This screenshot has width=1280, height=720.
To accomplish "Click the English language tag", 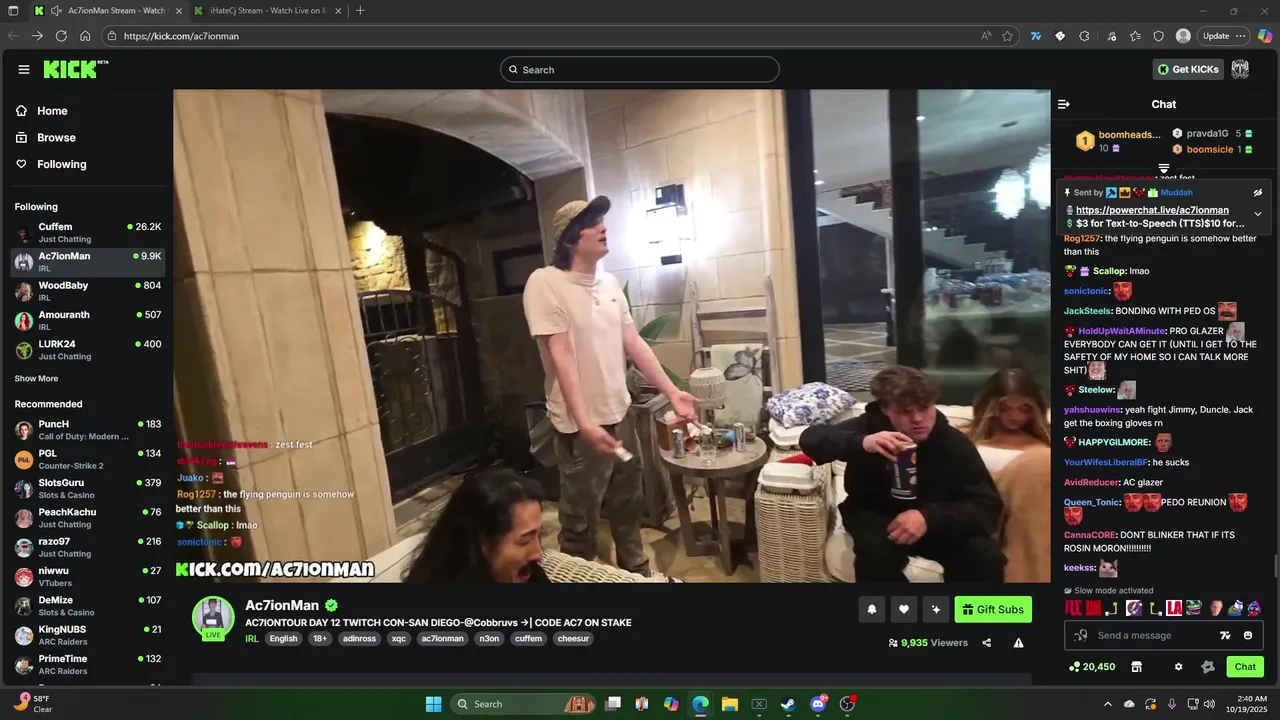I will (283, 638).
